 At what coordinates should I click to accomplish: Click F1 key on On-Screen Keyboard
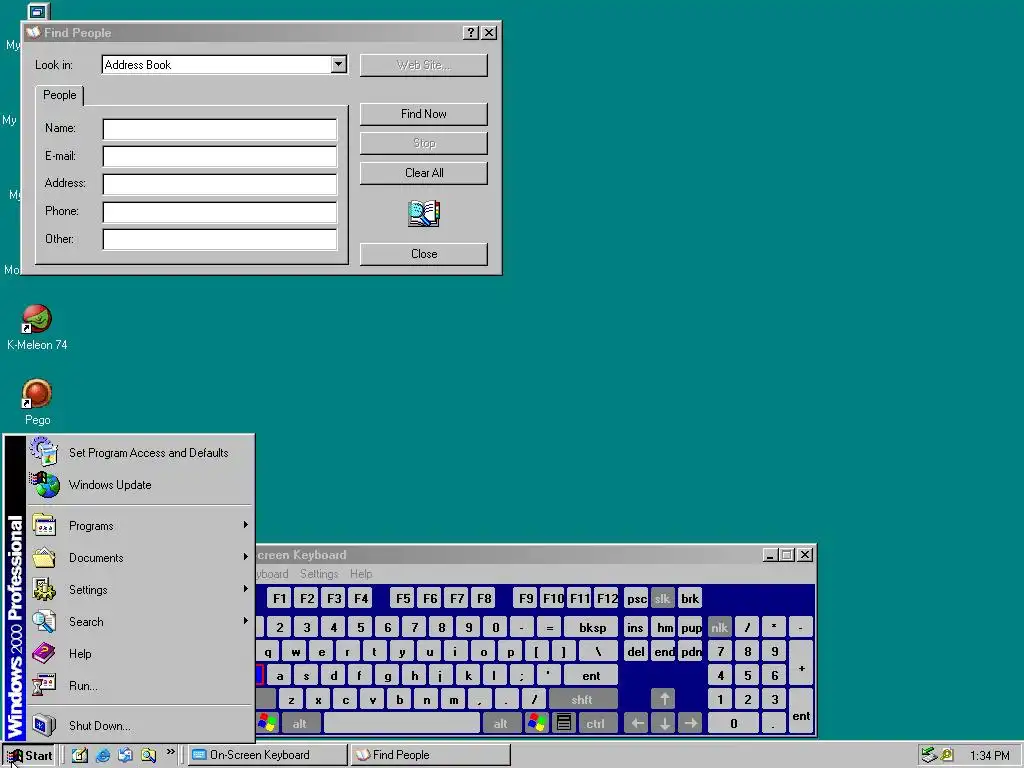tap(280, 598)
